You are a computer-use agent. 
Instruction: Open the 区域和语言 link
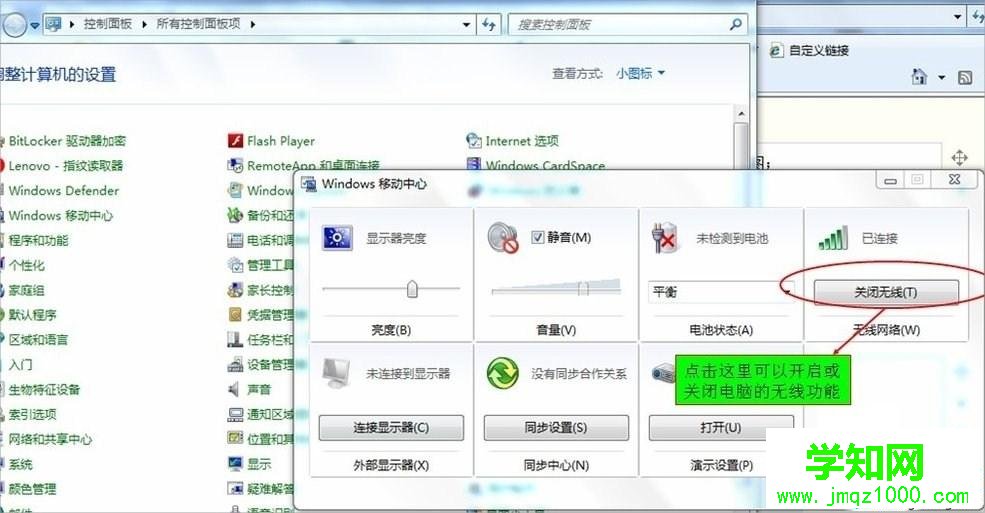(x=38, y=340)
